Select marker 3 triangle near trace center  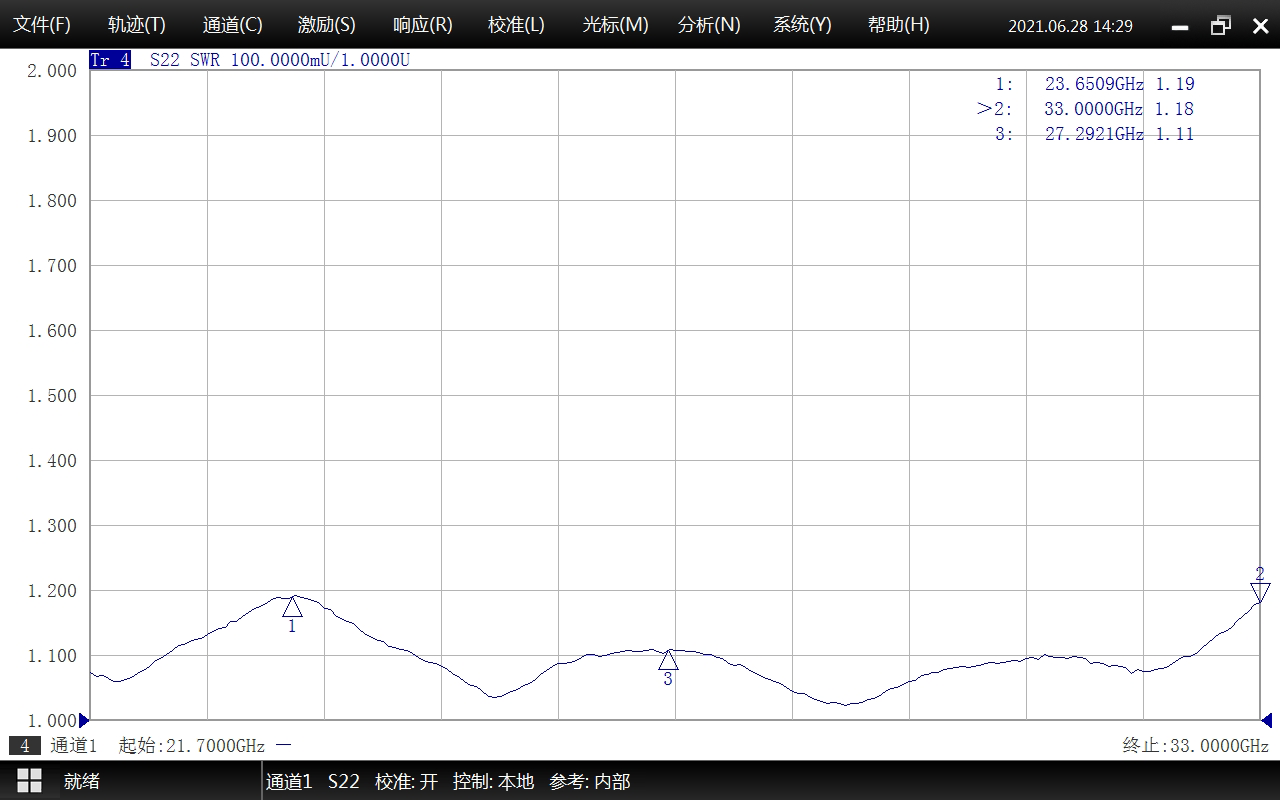pyautogui.click(x=668, y=660)
